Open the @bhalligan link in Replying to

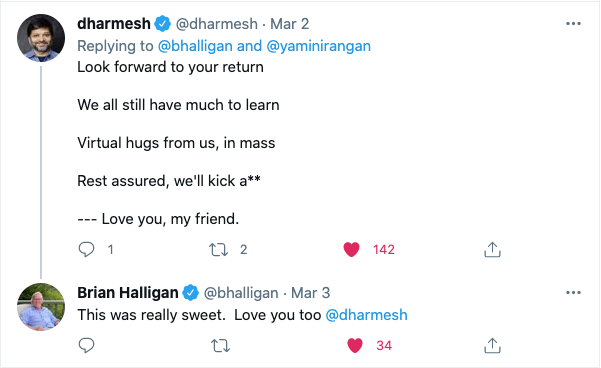195,46
